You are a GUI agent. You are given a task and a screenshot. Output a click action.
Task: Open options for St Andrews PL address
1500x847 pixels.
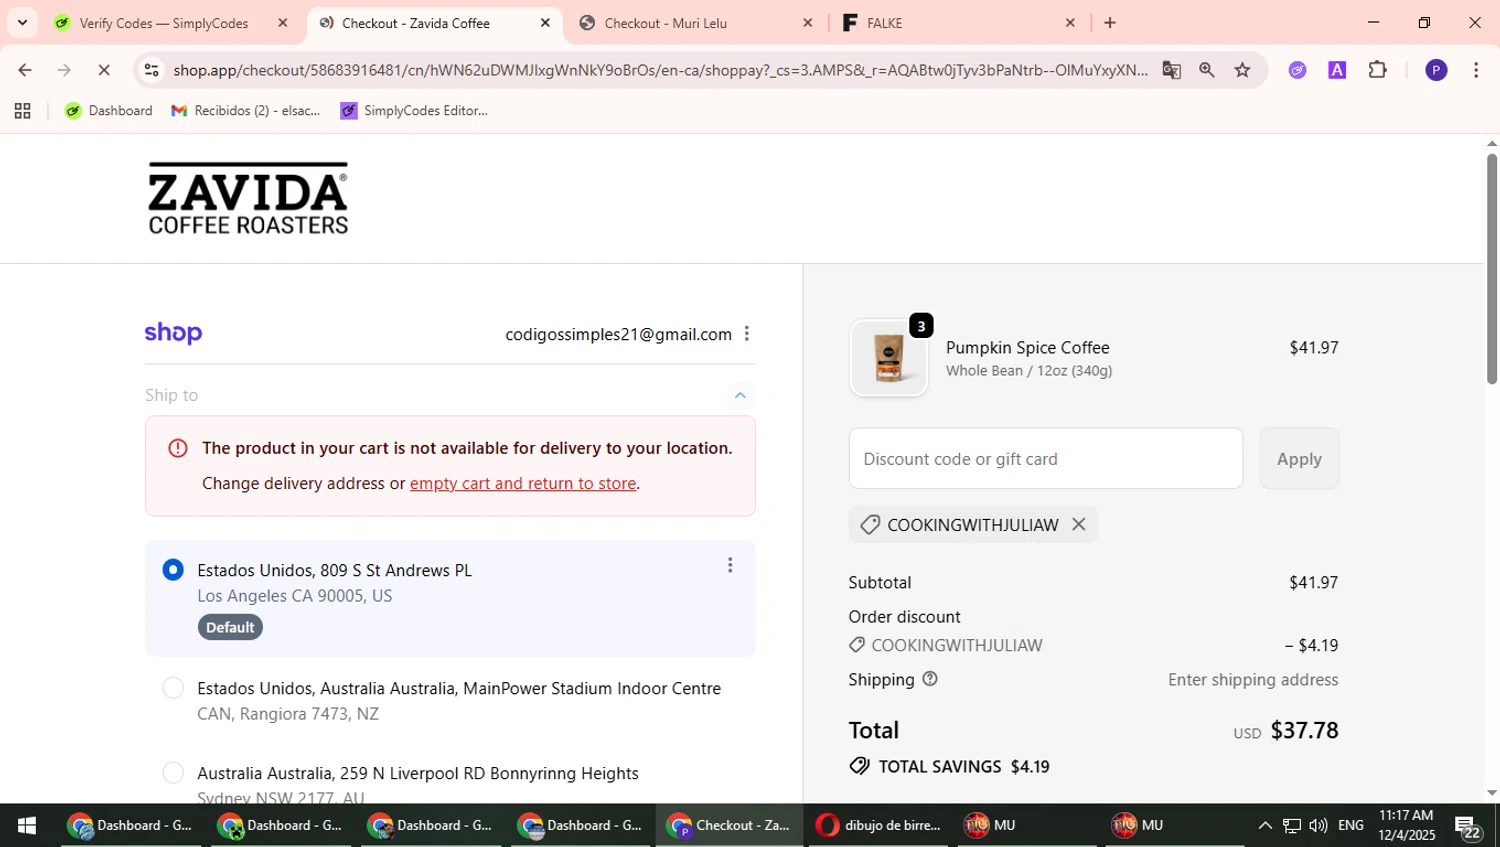730,566
